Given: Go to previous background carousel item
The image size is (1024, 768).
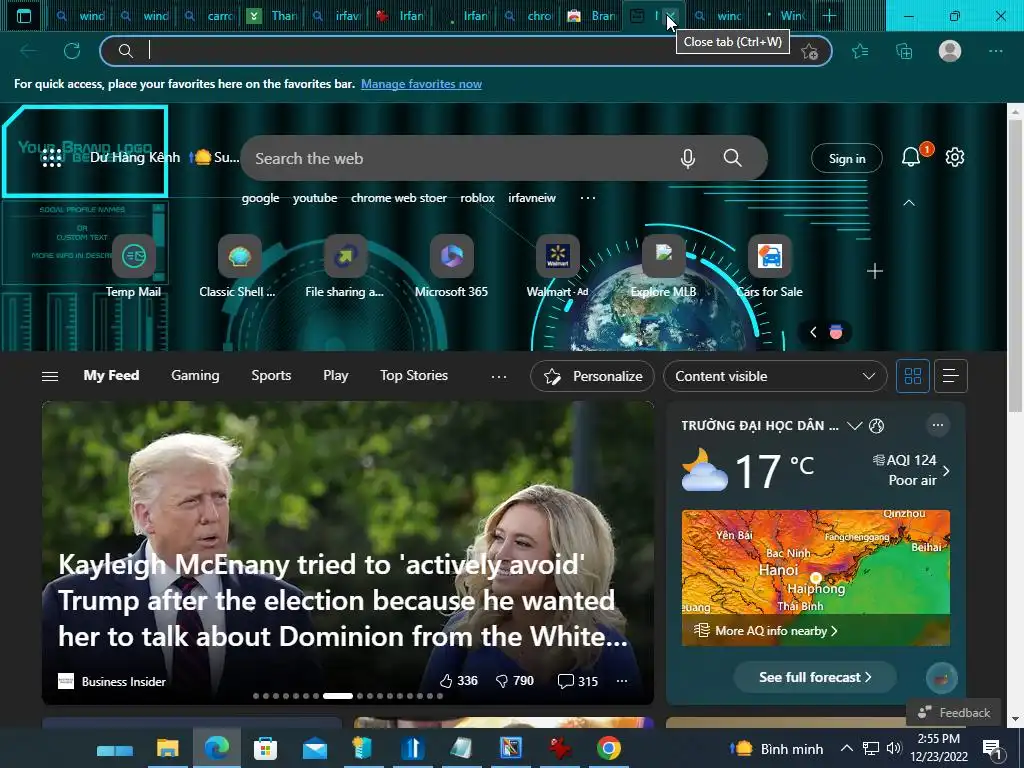Looking at the screenshot, I should point(813,332).
